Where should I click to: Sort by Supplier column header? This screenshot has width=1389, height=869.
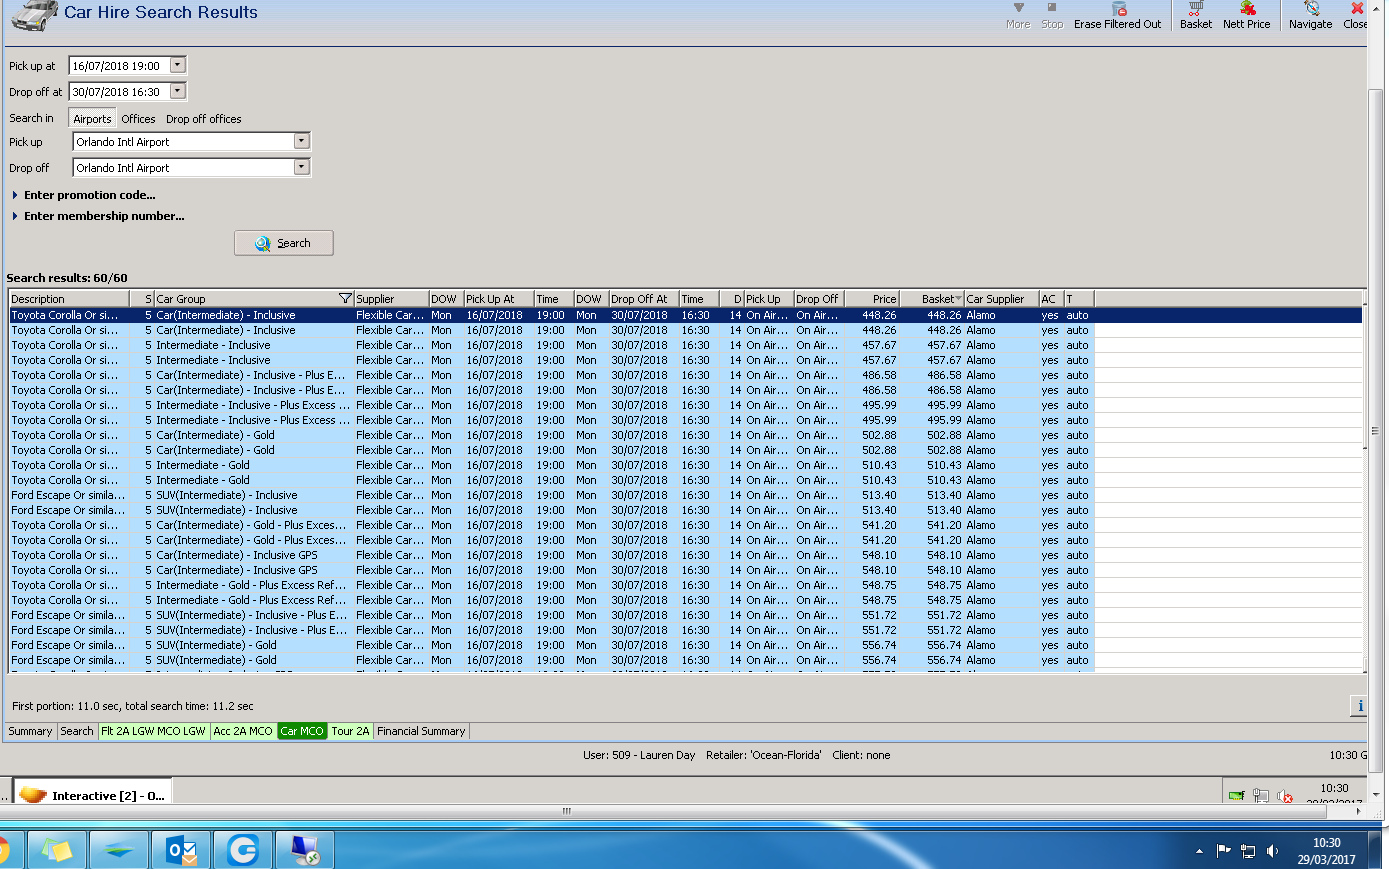391,299
